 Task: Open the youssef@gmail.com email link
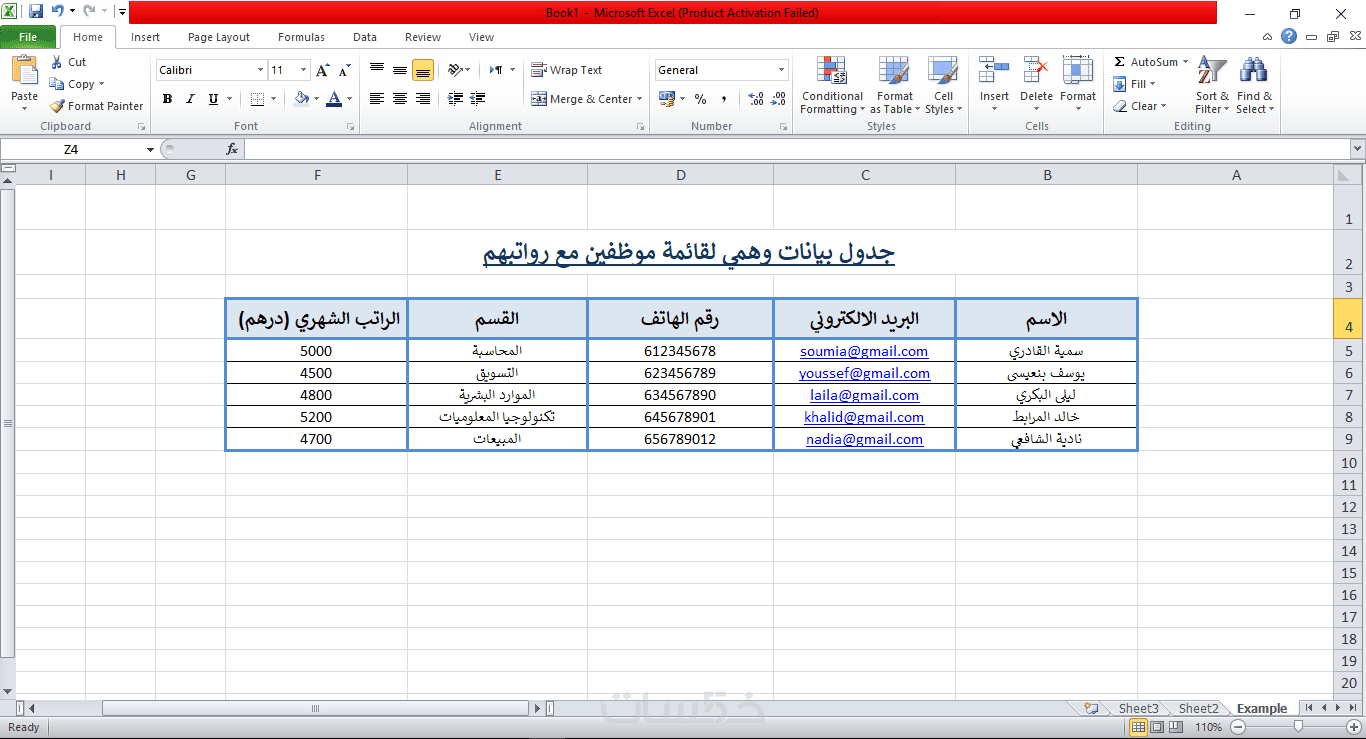(864, 373)
